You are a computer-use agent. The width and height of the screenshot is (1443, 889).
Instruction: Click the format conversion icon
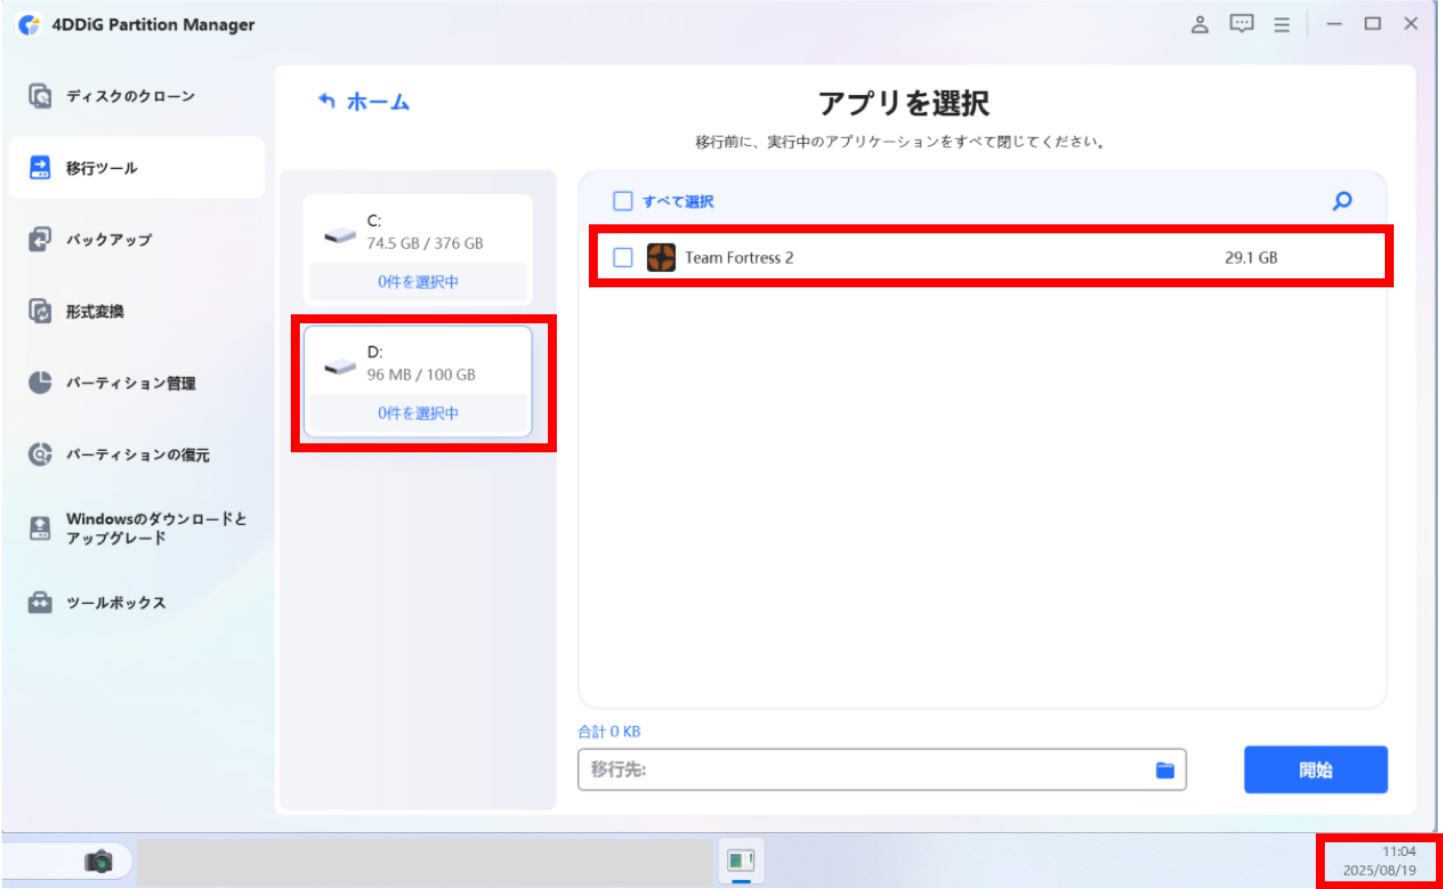(x=40, y=311)
